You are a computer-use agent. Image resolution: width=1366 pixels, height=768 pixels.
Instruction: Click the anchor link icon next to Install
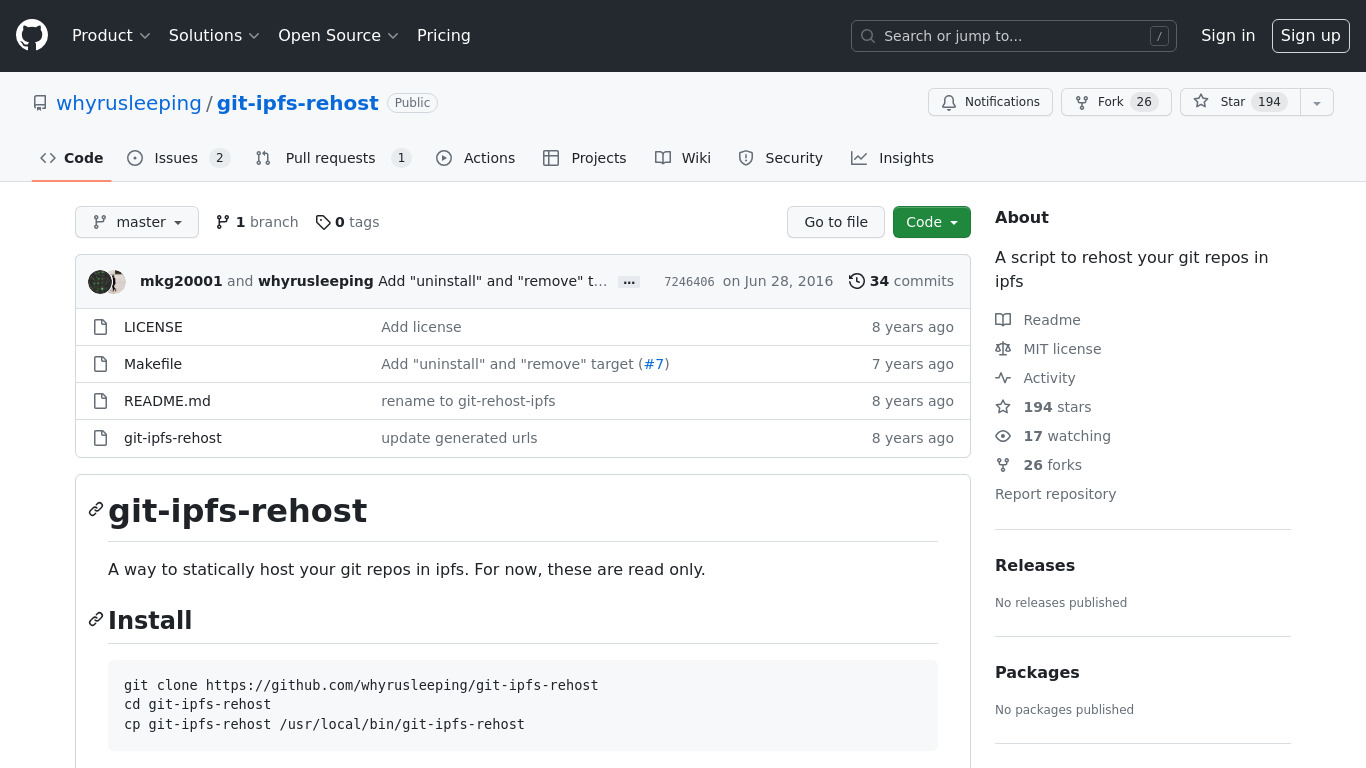click(96, 620)
